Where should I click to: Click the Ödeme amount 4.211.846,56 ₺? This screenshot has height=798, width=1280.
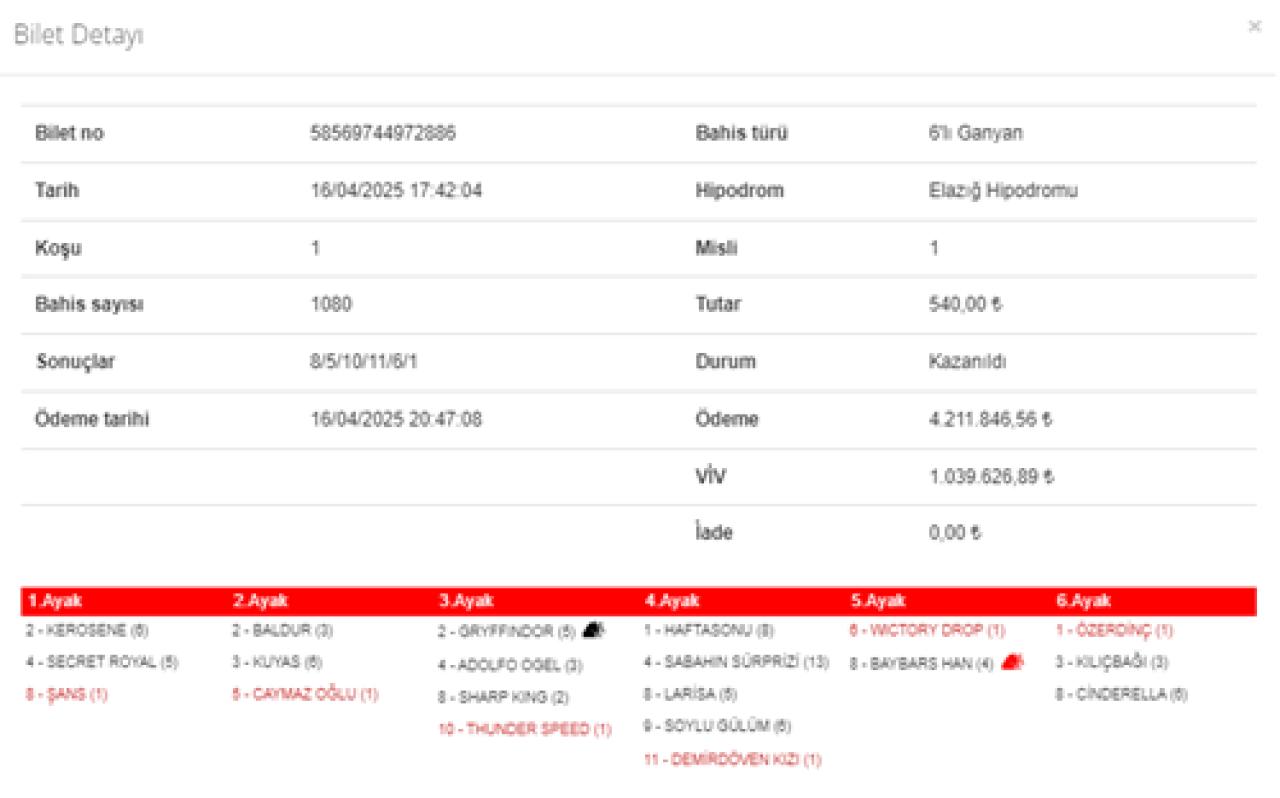[990, 420]
